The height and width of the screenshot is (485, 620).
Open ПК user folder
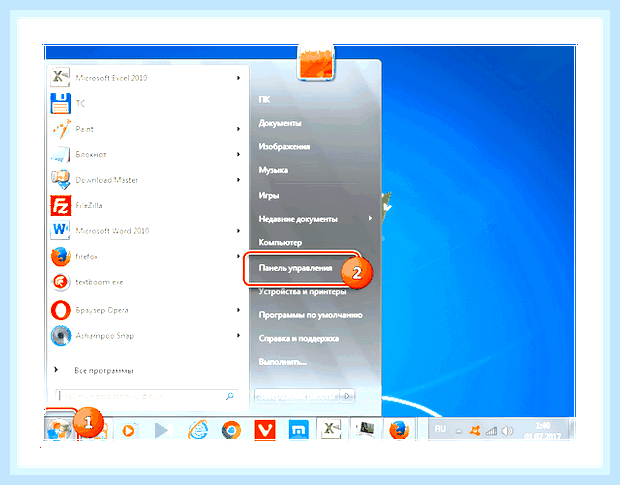(x=265, y=99)
